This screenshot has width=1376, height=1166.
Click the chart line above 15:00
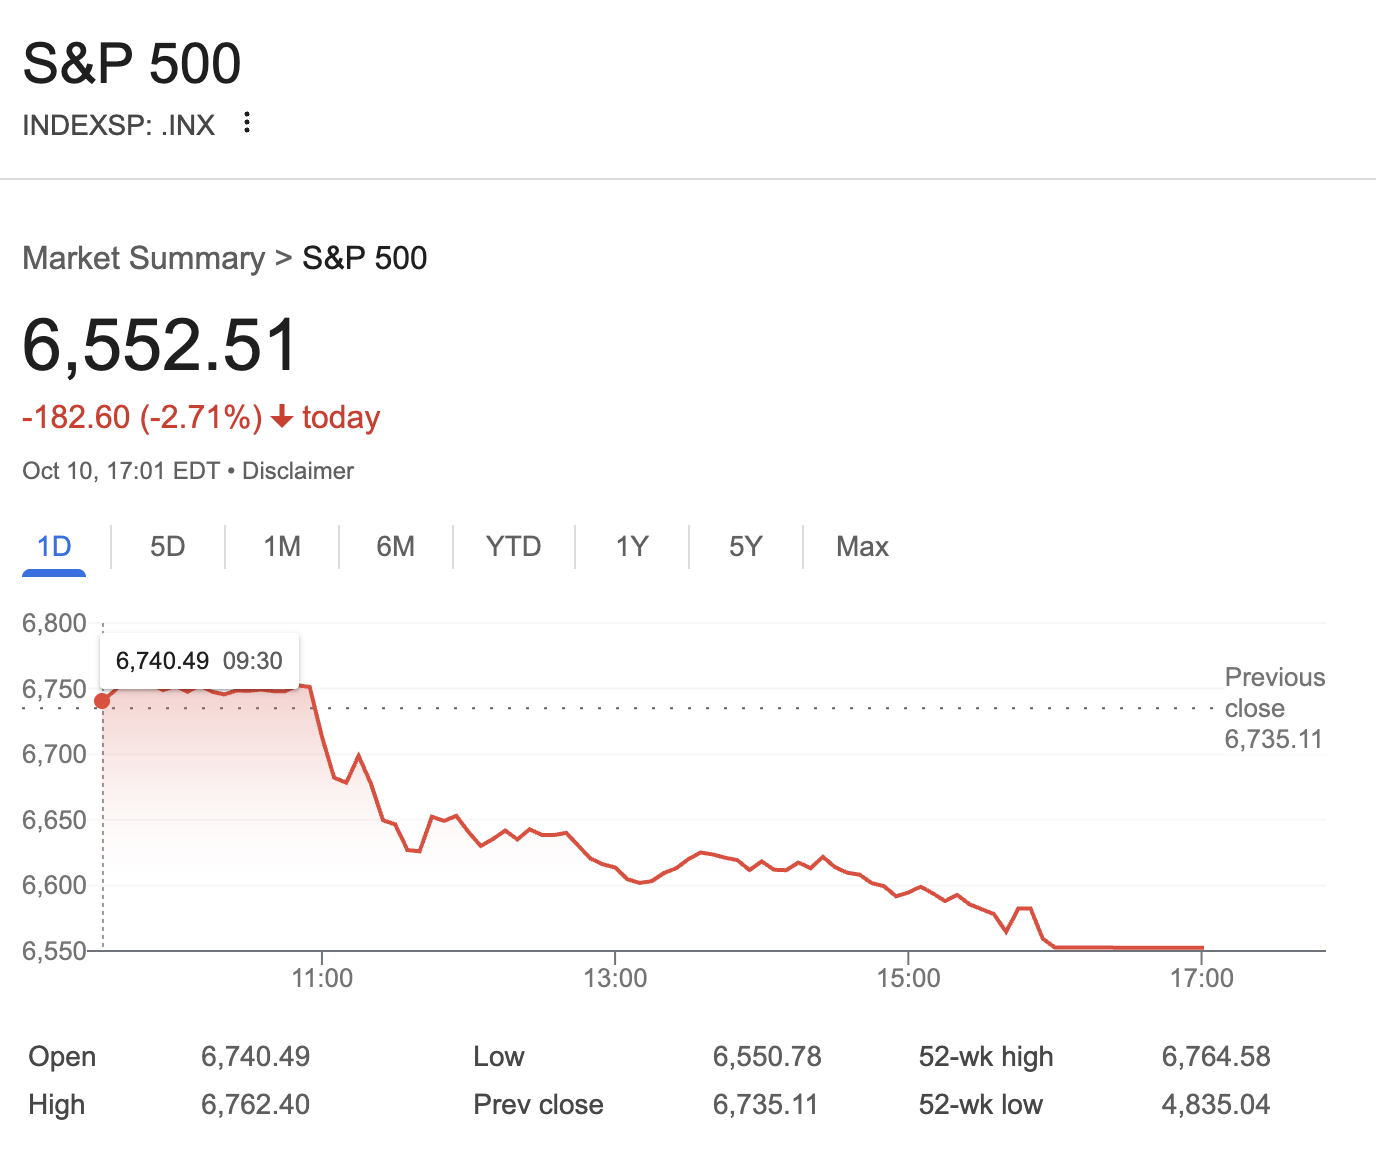pos(908,891)
